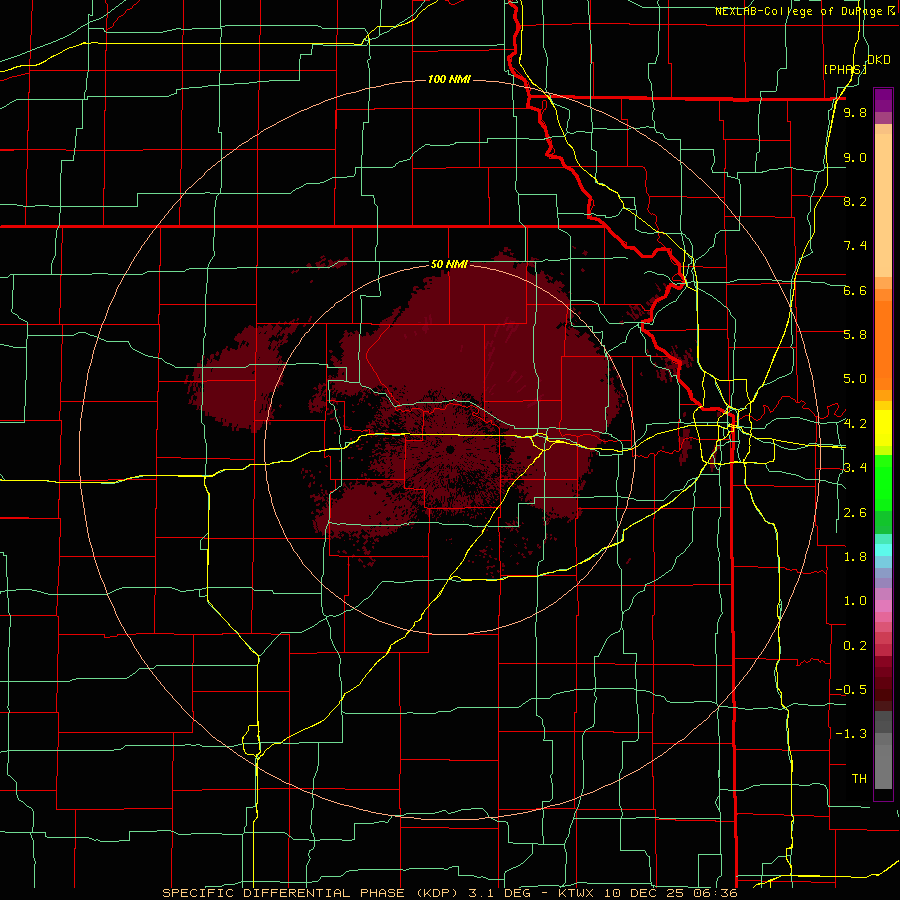Pick the cyan band of the color bar
Screen dimensions: 900x900
coord(883,550)
